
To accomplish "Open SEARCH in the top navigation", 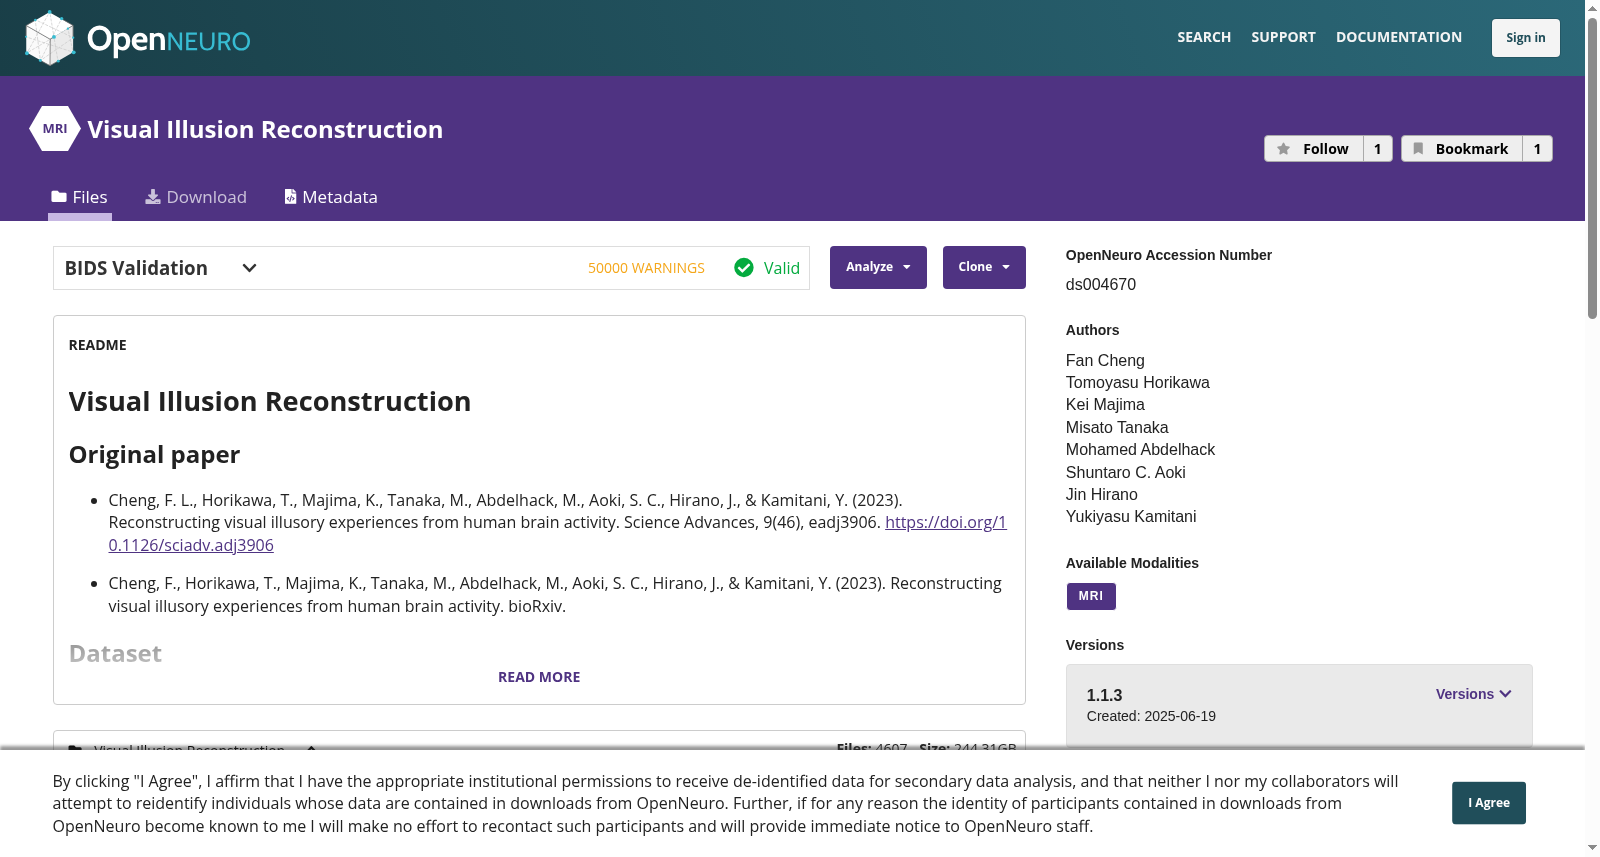I will [1204, 37].
